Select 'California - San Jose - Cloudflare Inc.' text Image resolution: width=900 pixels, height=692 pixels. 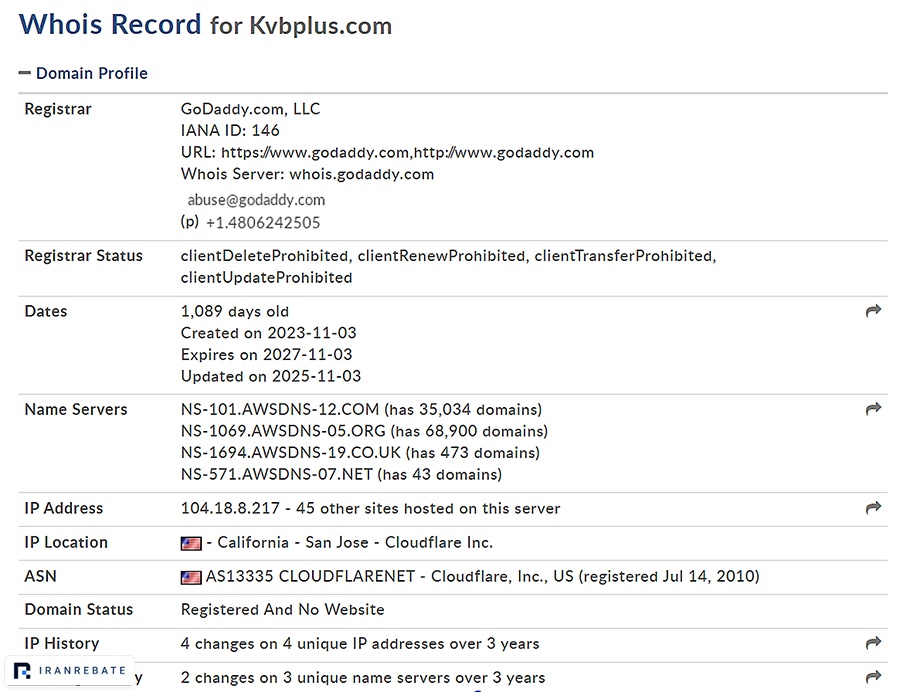[355, 543]
